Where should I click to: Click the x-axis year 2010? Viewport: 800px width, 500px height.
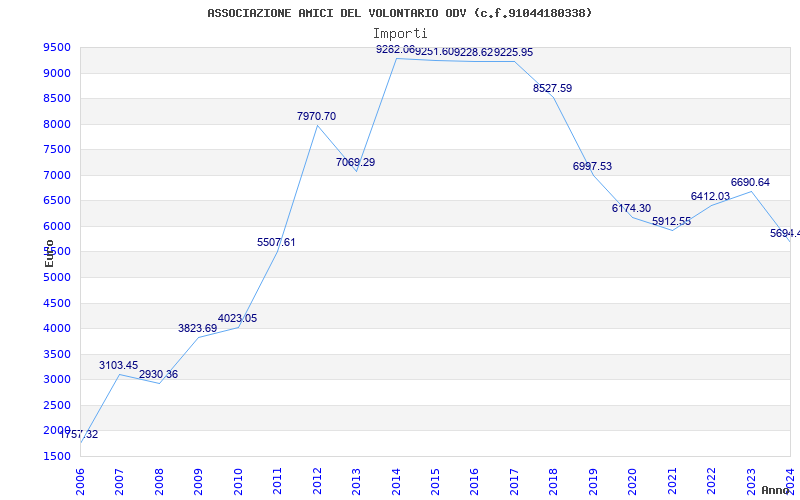(x=238, y=482)
